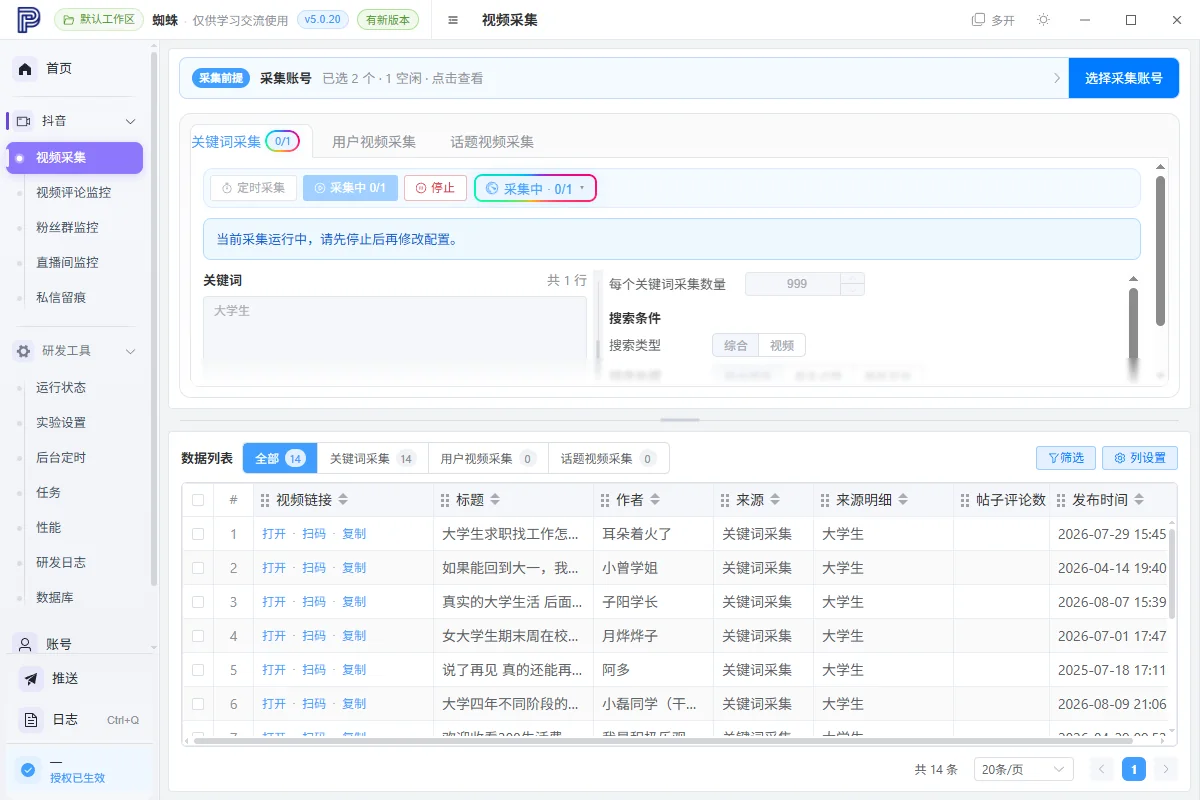The height and width of the screenshot is (800, 1200).
Task: Select 话题视频采集 0 data list filter
Action: click(x=608, y=458)
